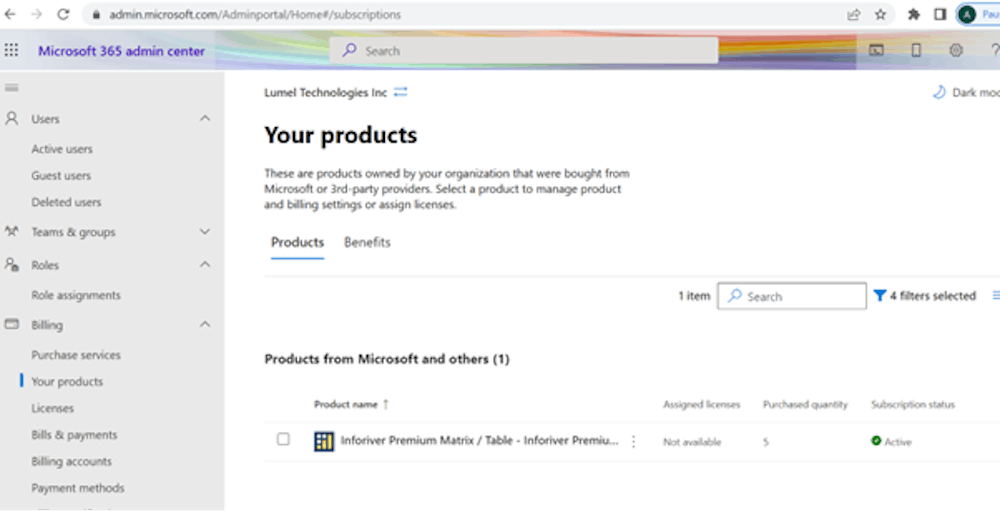Open the Cloud Shell icon in header
Viewport: 1000px width, 512px height.
[x=876, y=50]
